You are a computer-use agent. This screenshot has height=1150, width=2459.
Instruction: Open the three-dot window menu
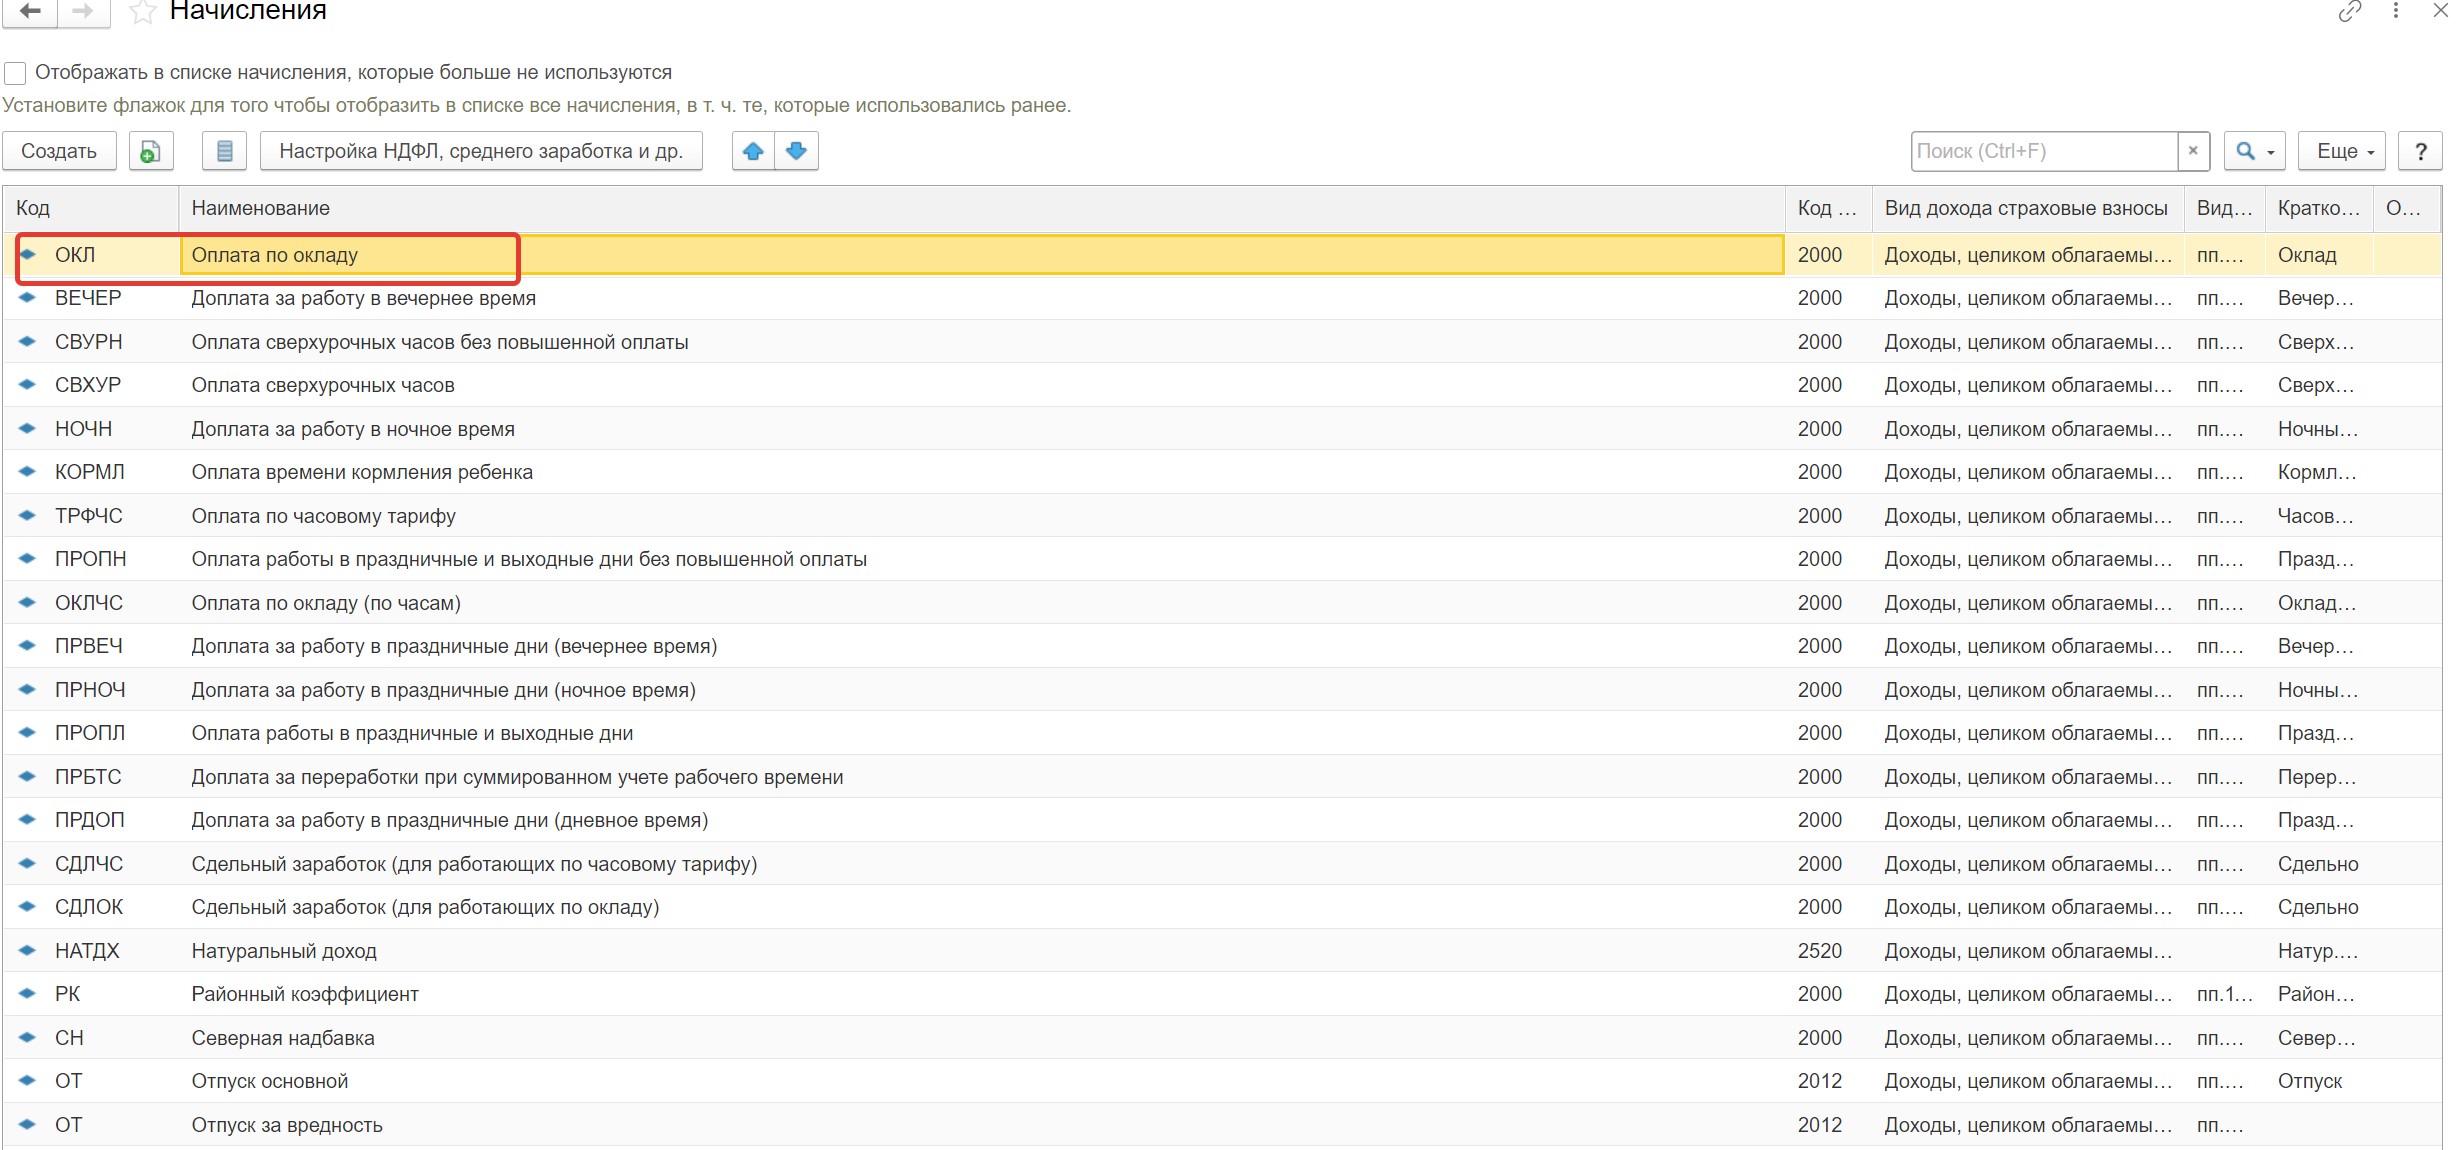2396,11
